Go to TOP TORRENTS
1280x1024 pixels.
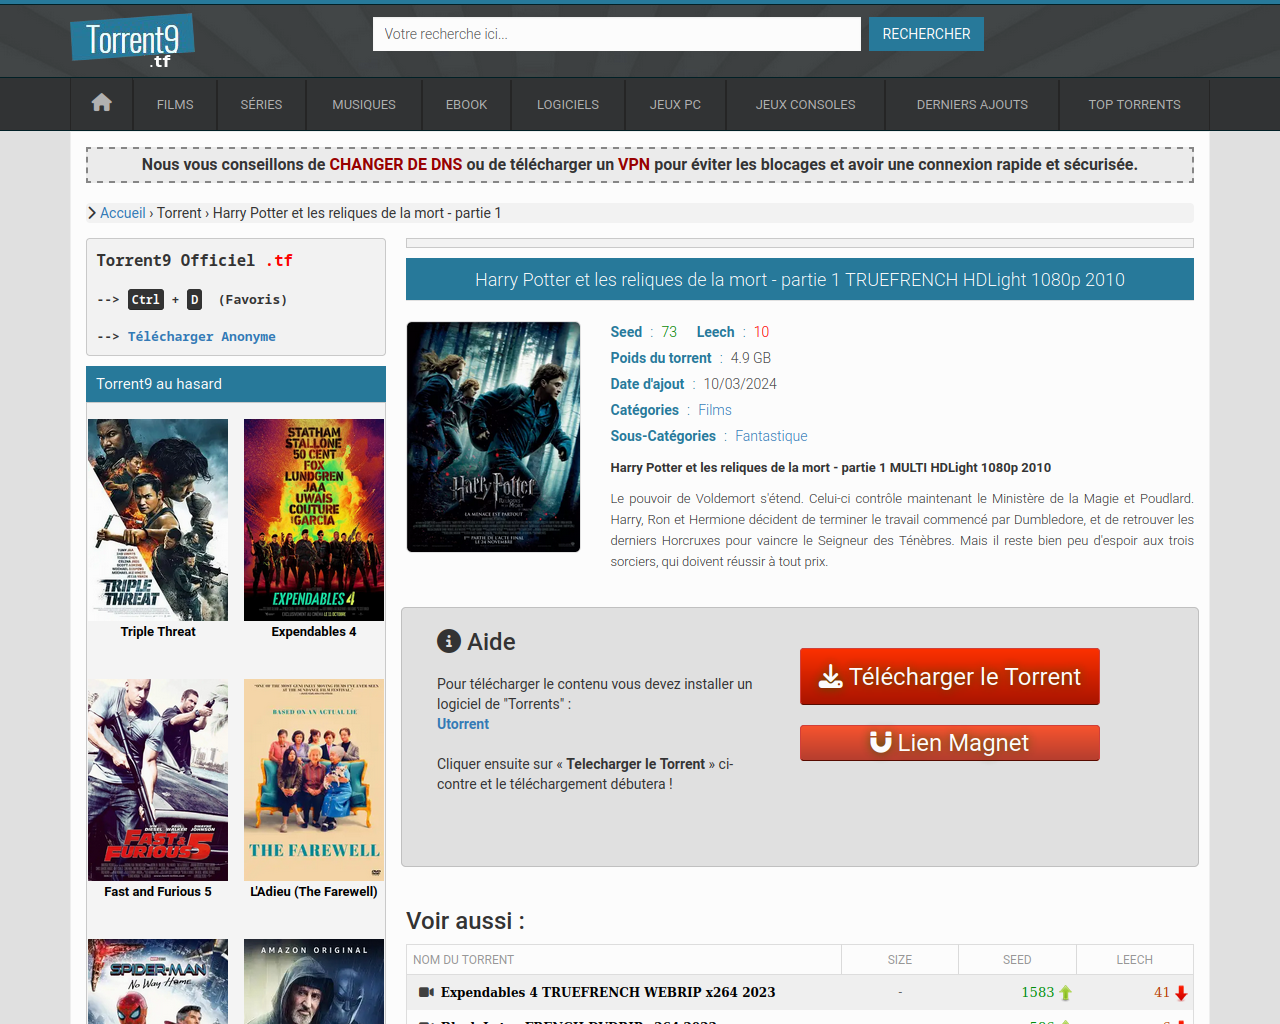[1134, 104]
